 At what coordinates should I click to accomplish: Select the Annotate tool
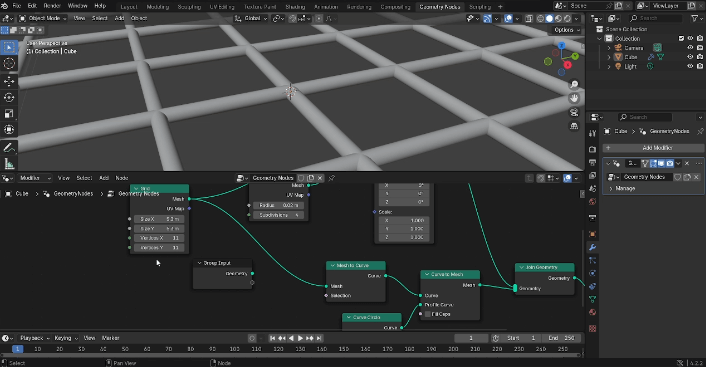point(9,147)
